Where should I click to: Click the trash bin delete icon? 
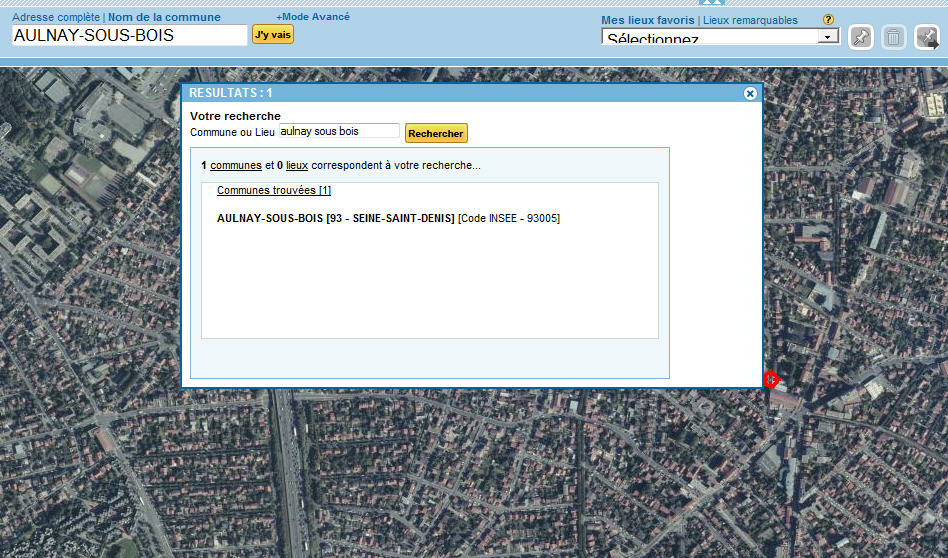894,38
